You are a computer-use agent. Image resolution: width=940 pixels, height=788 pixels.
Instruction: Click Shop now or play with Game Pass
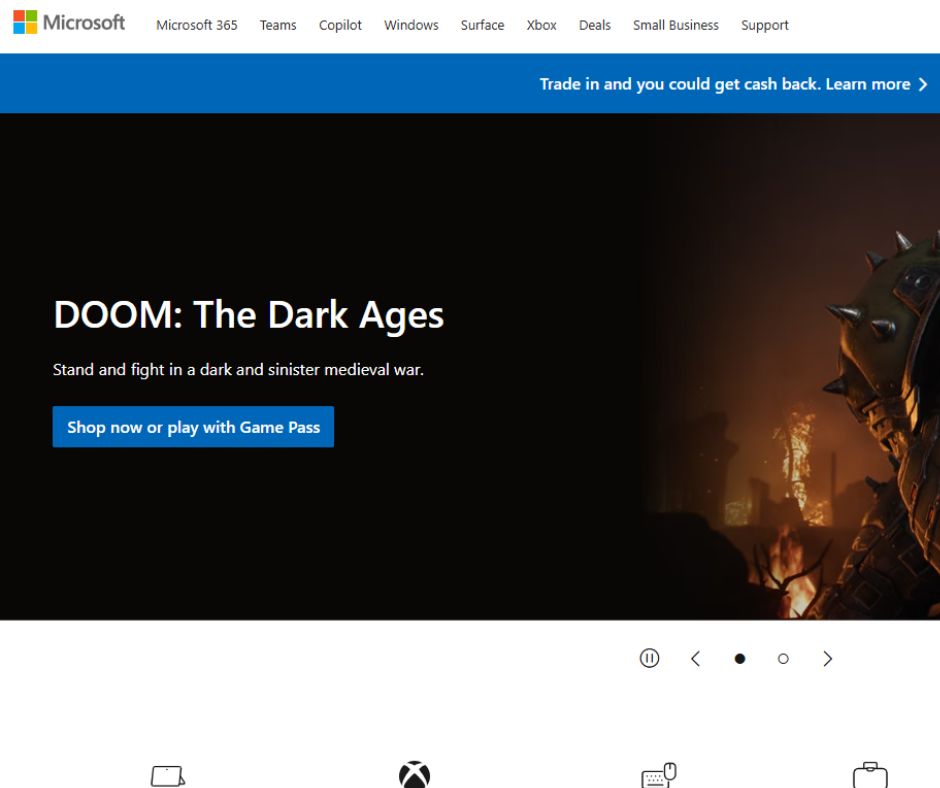[193, 426]
